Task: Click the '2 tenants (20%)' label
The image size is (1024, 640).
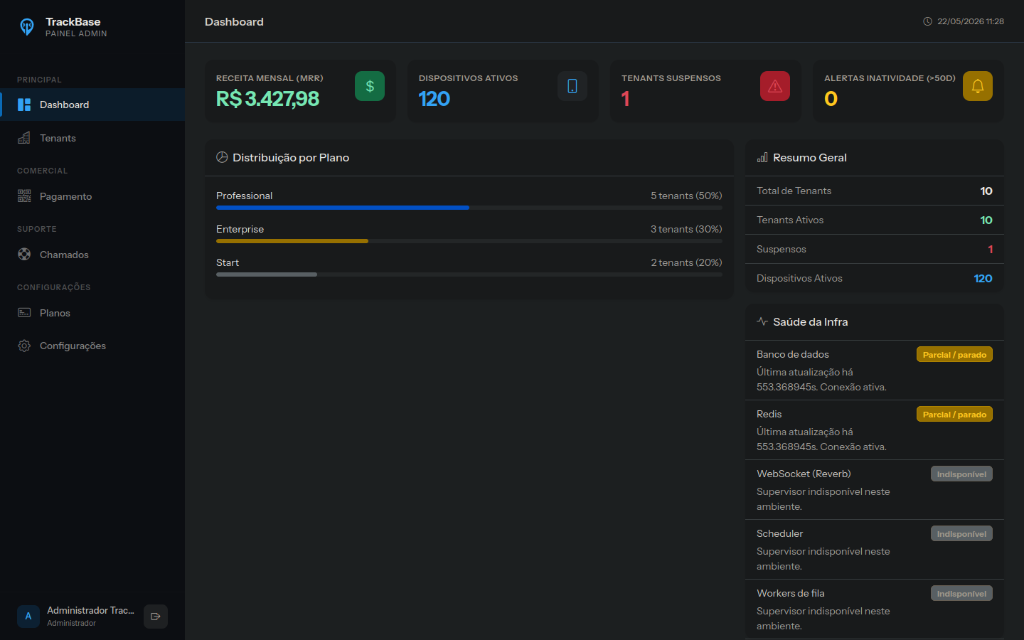Action: click(686, 262)
